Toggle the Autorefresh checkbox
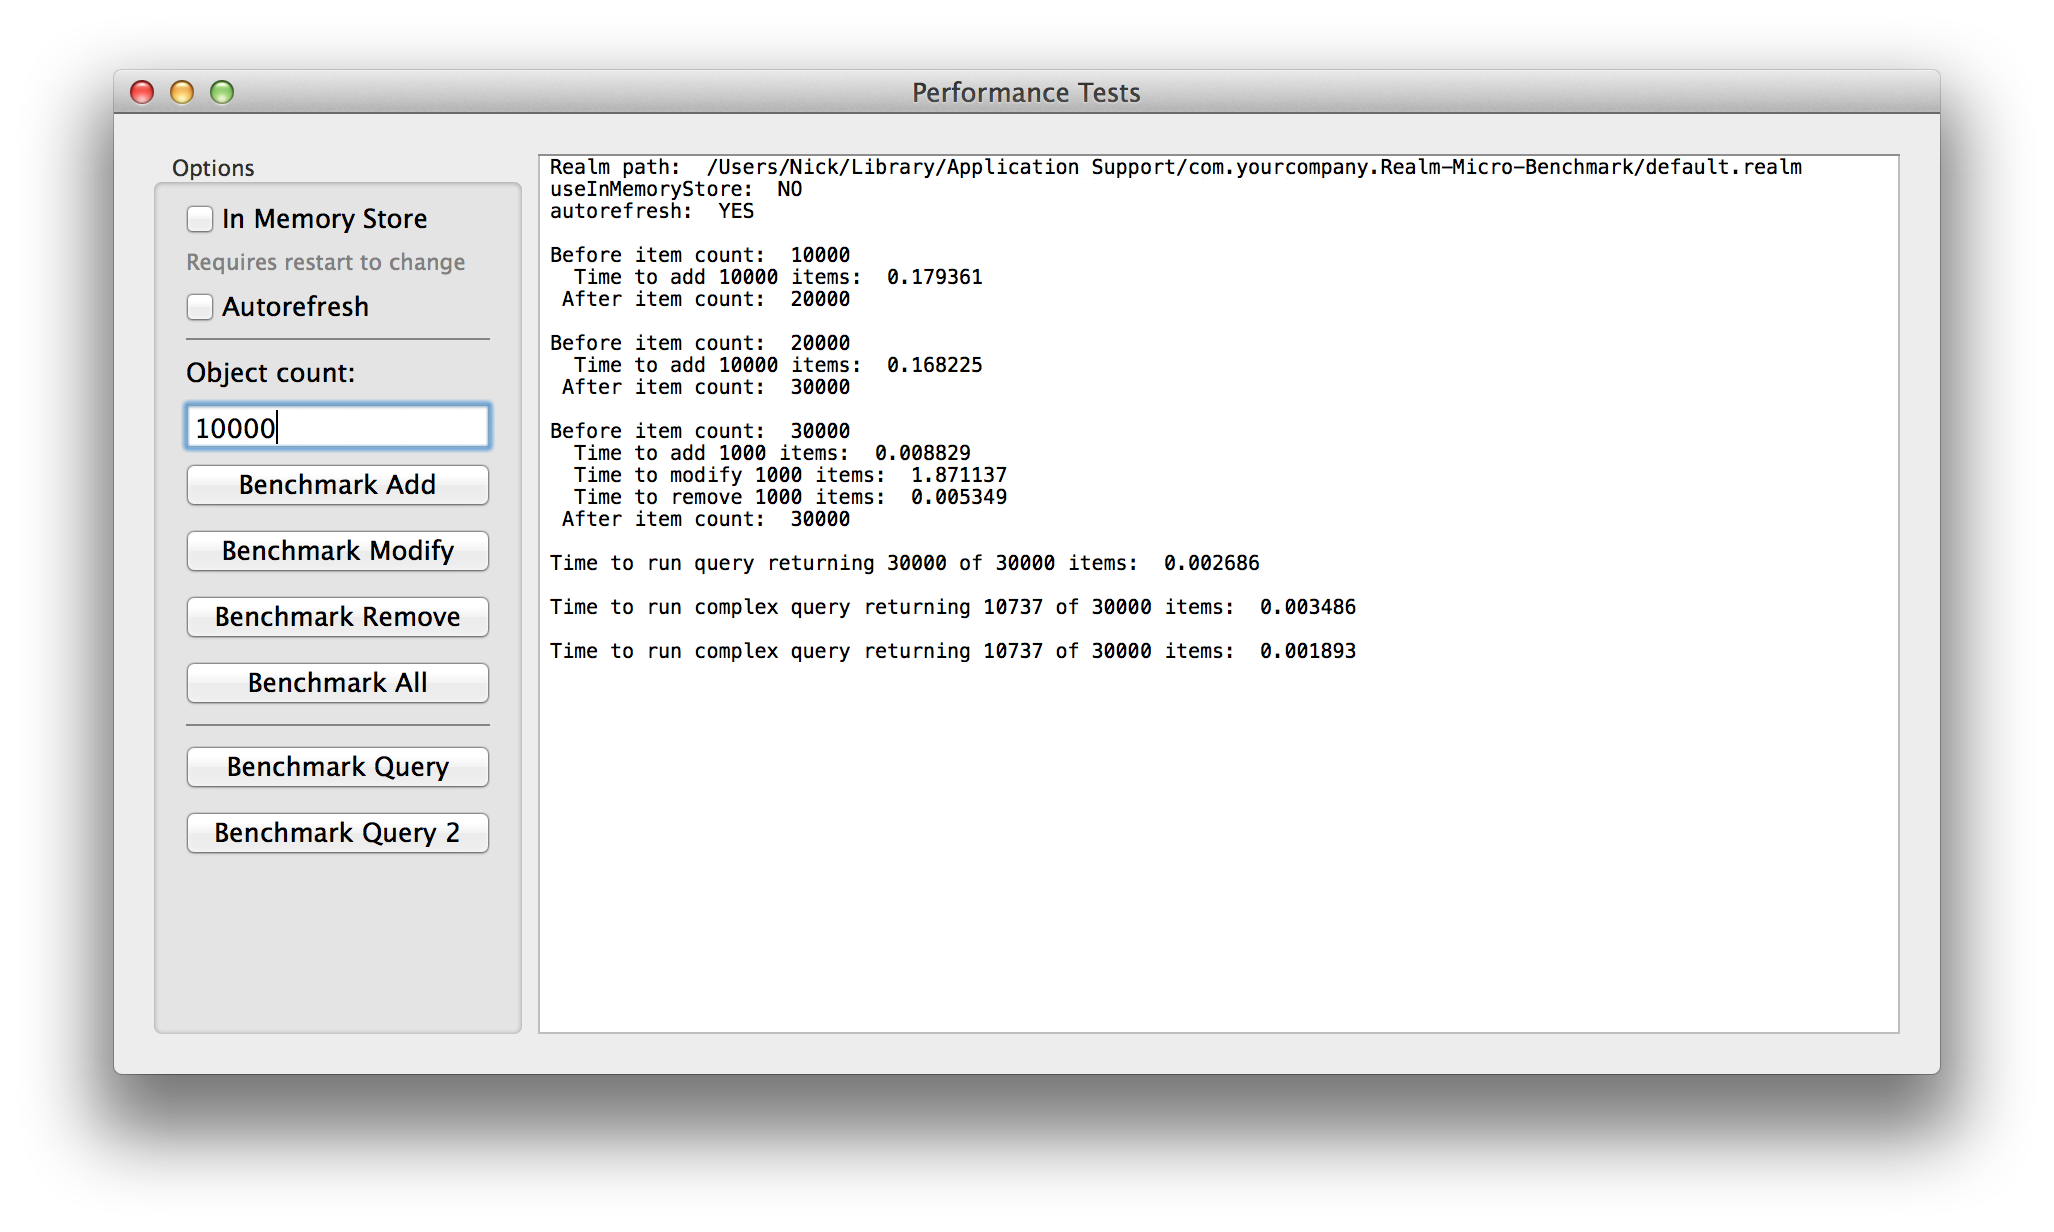This screenshot has height=1232, width=2054. pos(200,307)
